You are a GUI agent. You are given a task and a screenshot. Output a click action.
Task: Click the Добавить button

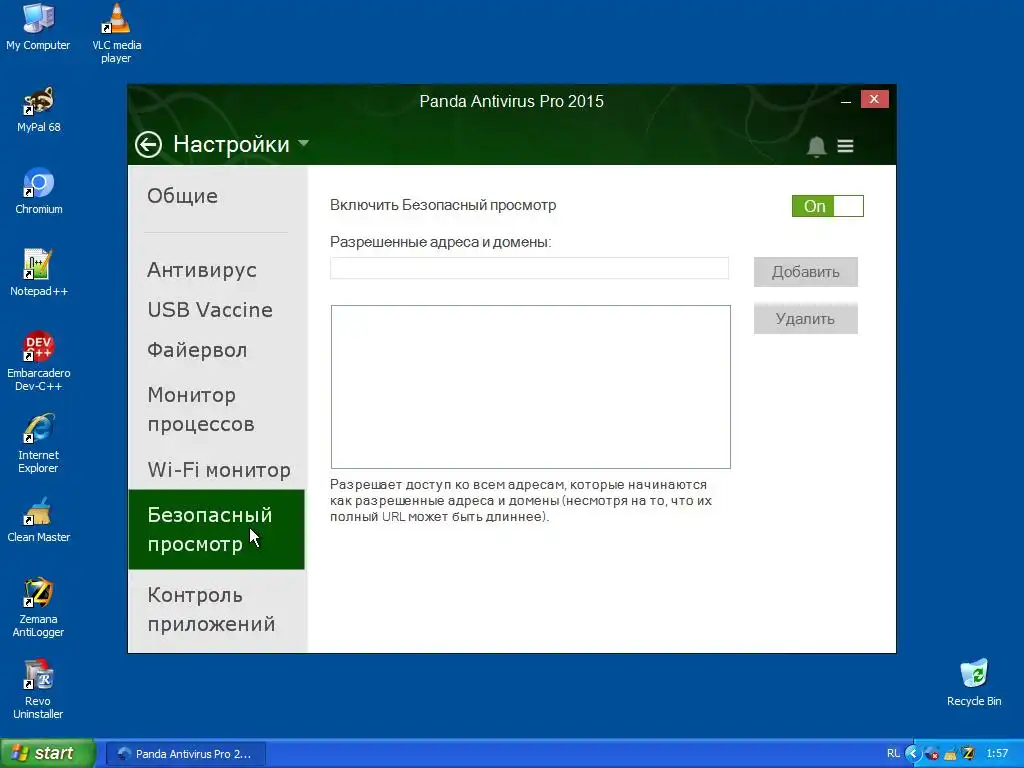[x=805, y=272]
